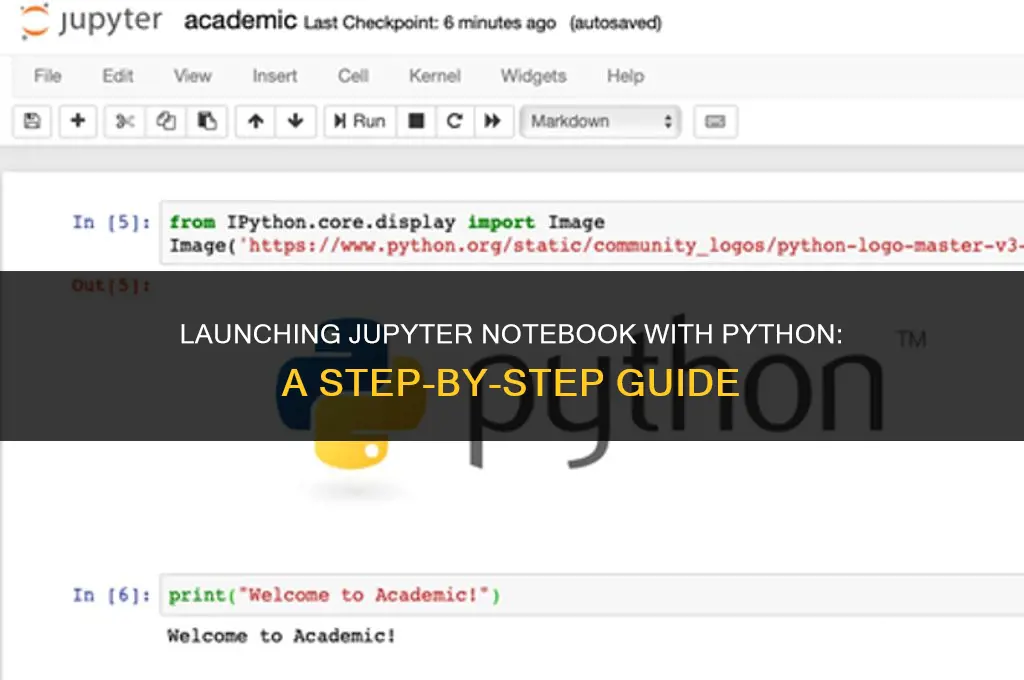Viewport: 1024px width, 680px height.
Task: Click into the In [5] code cell
Action: 592,233
